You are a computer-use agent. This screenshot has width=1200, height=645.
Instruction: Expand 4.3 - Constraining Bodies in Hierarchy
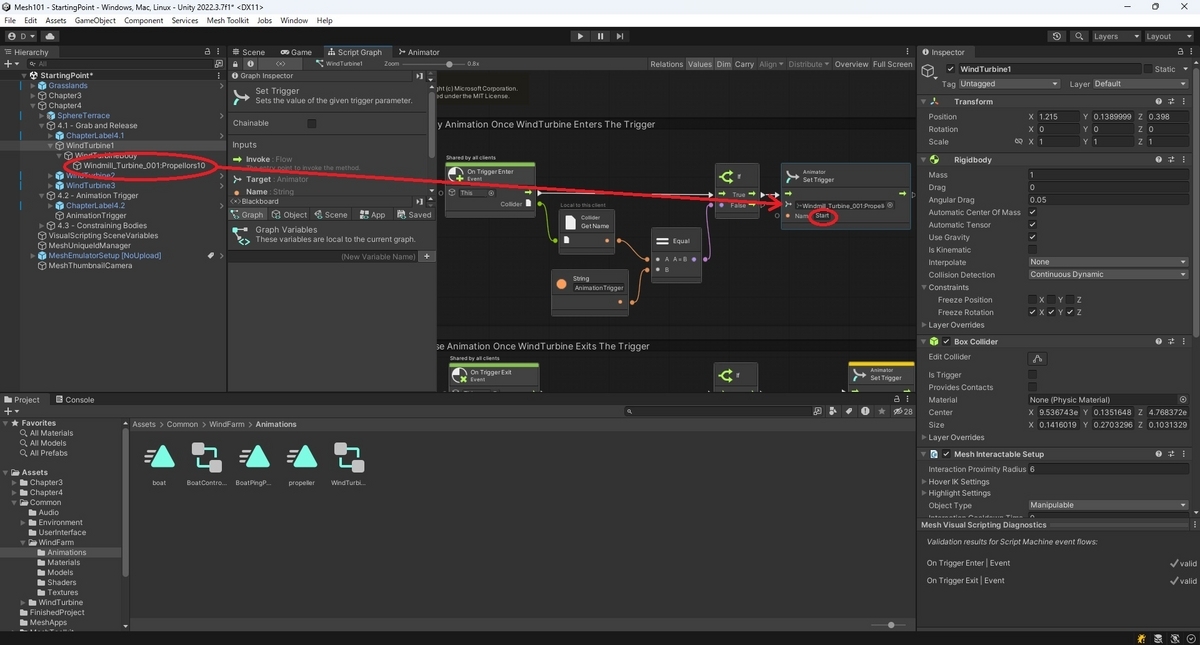(x=43, y=226)
